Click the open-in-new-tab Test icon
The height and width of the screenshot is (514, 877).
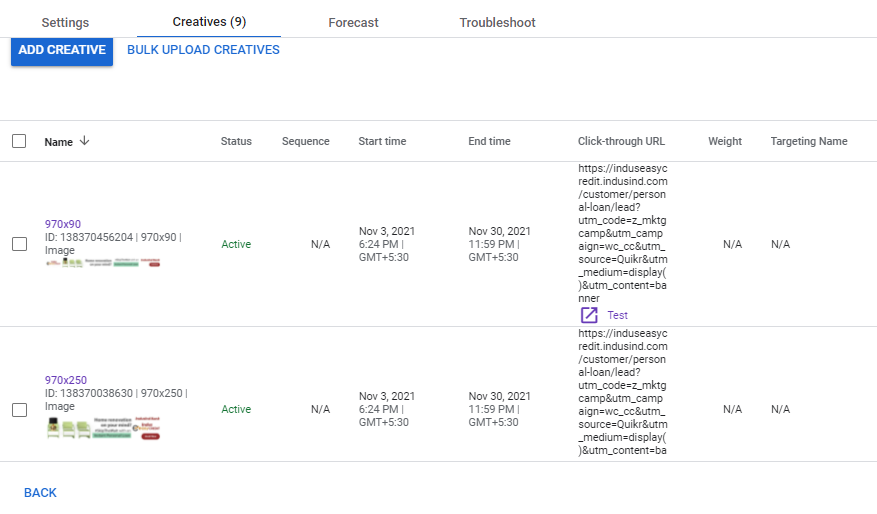tap(589, 315)
